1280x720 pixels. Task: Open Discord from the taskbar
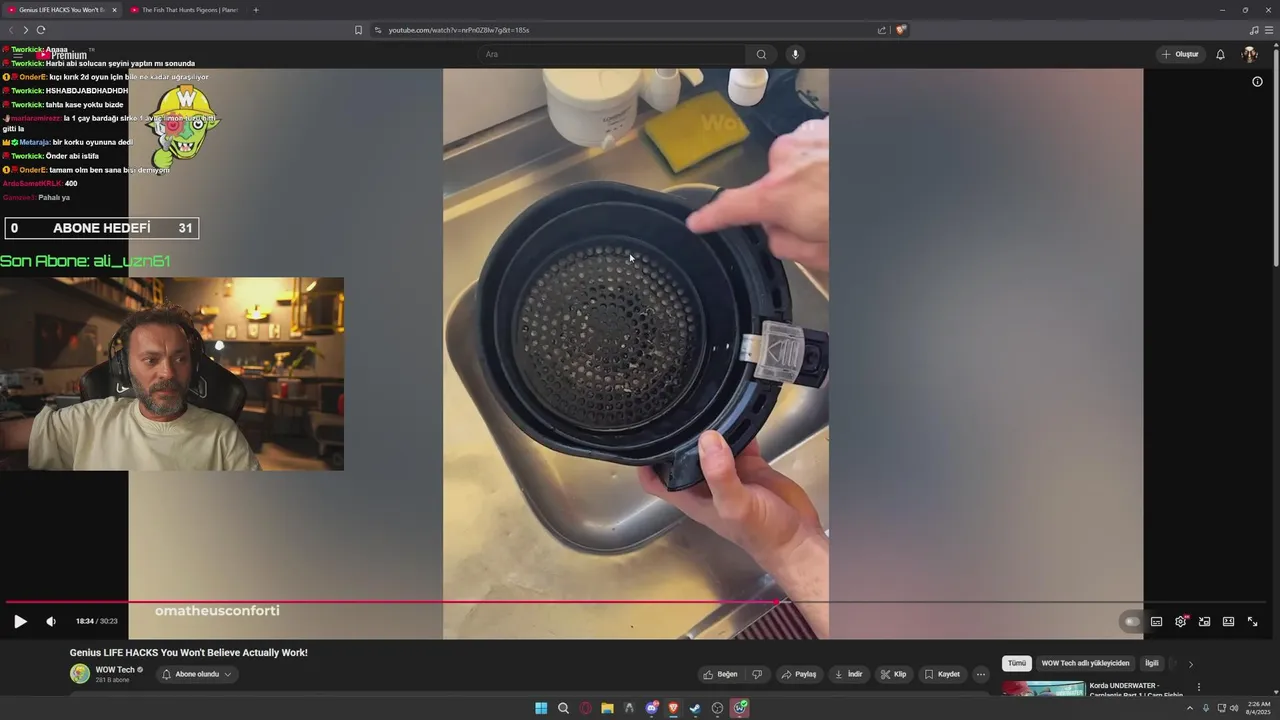point(651,708)
